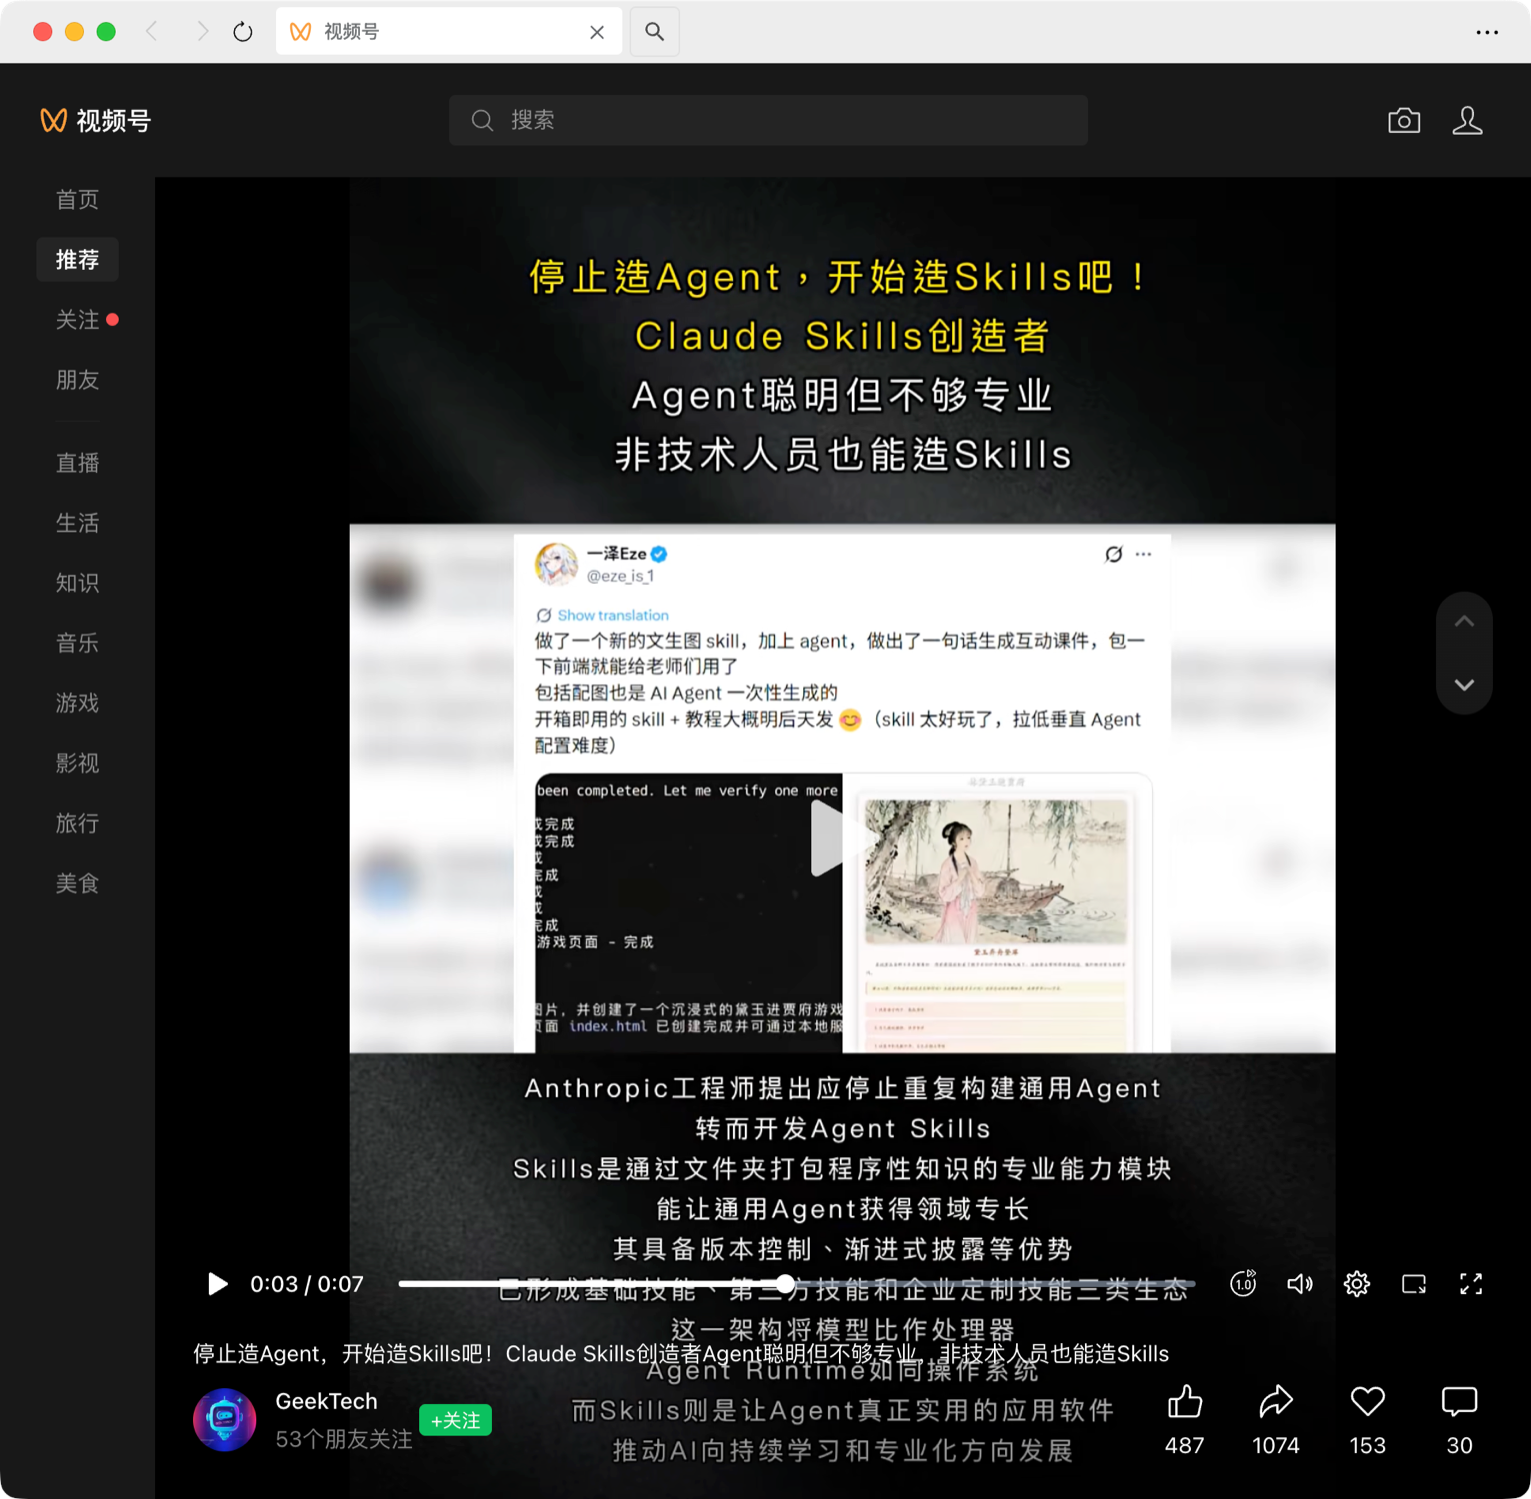Click the 0:03 / 0:07 time display
1531x1499 pixels.
pos(307,1284)
